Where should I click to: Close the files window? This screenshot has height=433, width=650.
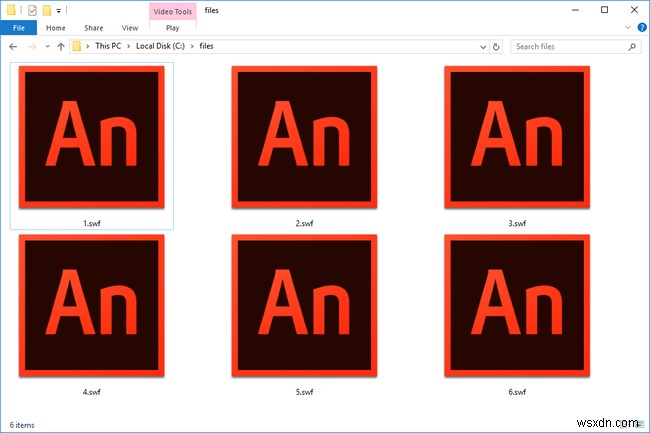point(634,10)
